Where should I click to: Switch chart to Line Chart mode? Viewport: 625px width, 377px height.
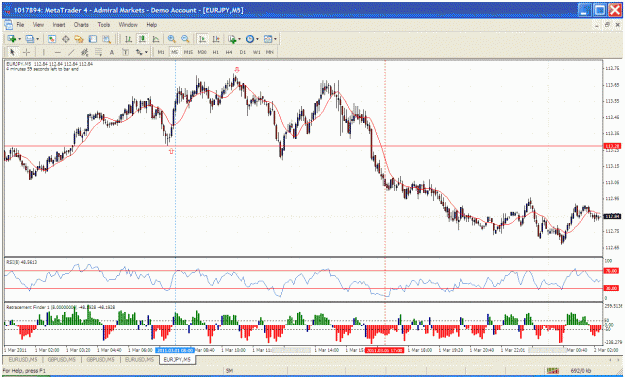pos(156,39)
